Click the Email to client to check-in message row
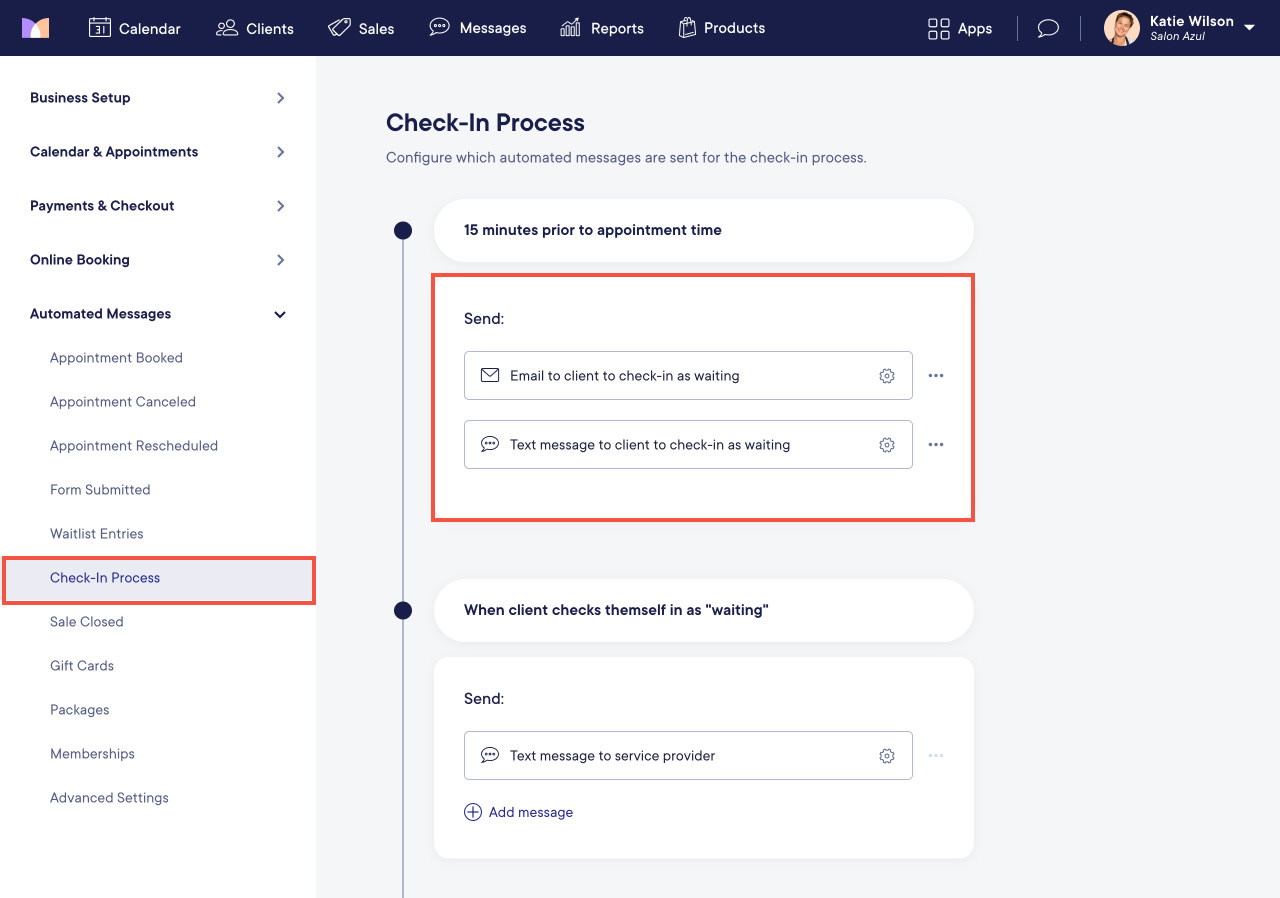This screenshot has height=898, width=1280. pyautogui.click(x=688, y=376)
